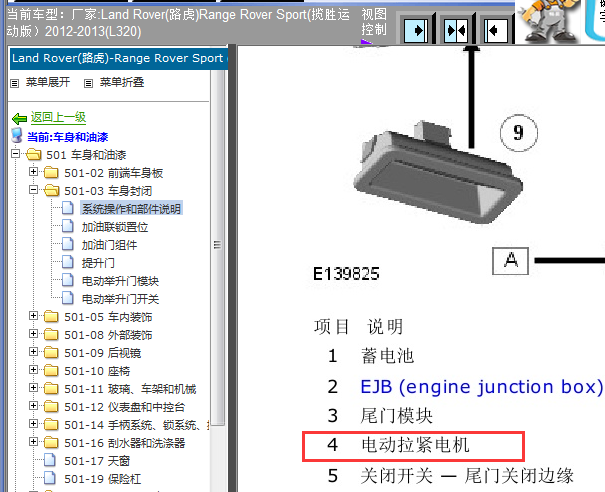Expand the 501-10 座椅 node
Screen dimensions: 605x492
pos(34,370)
